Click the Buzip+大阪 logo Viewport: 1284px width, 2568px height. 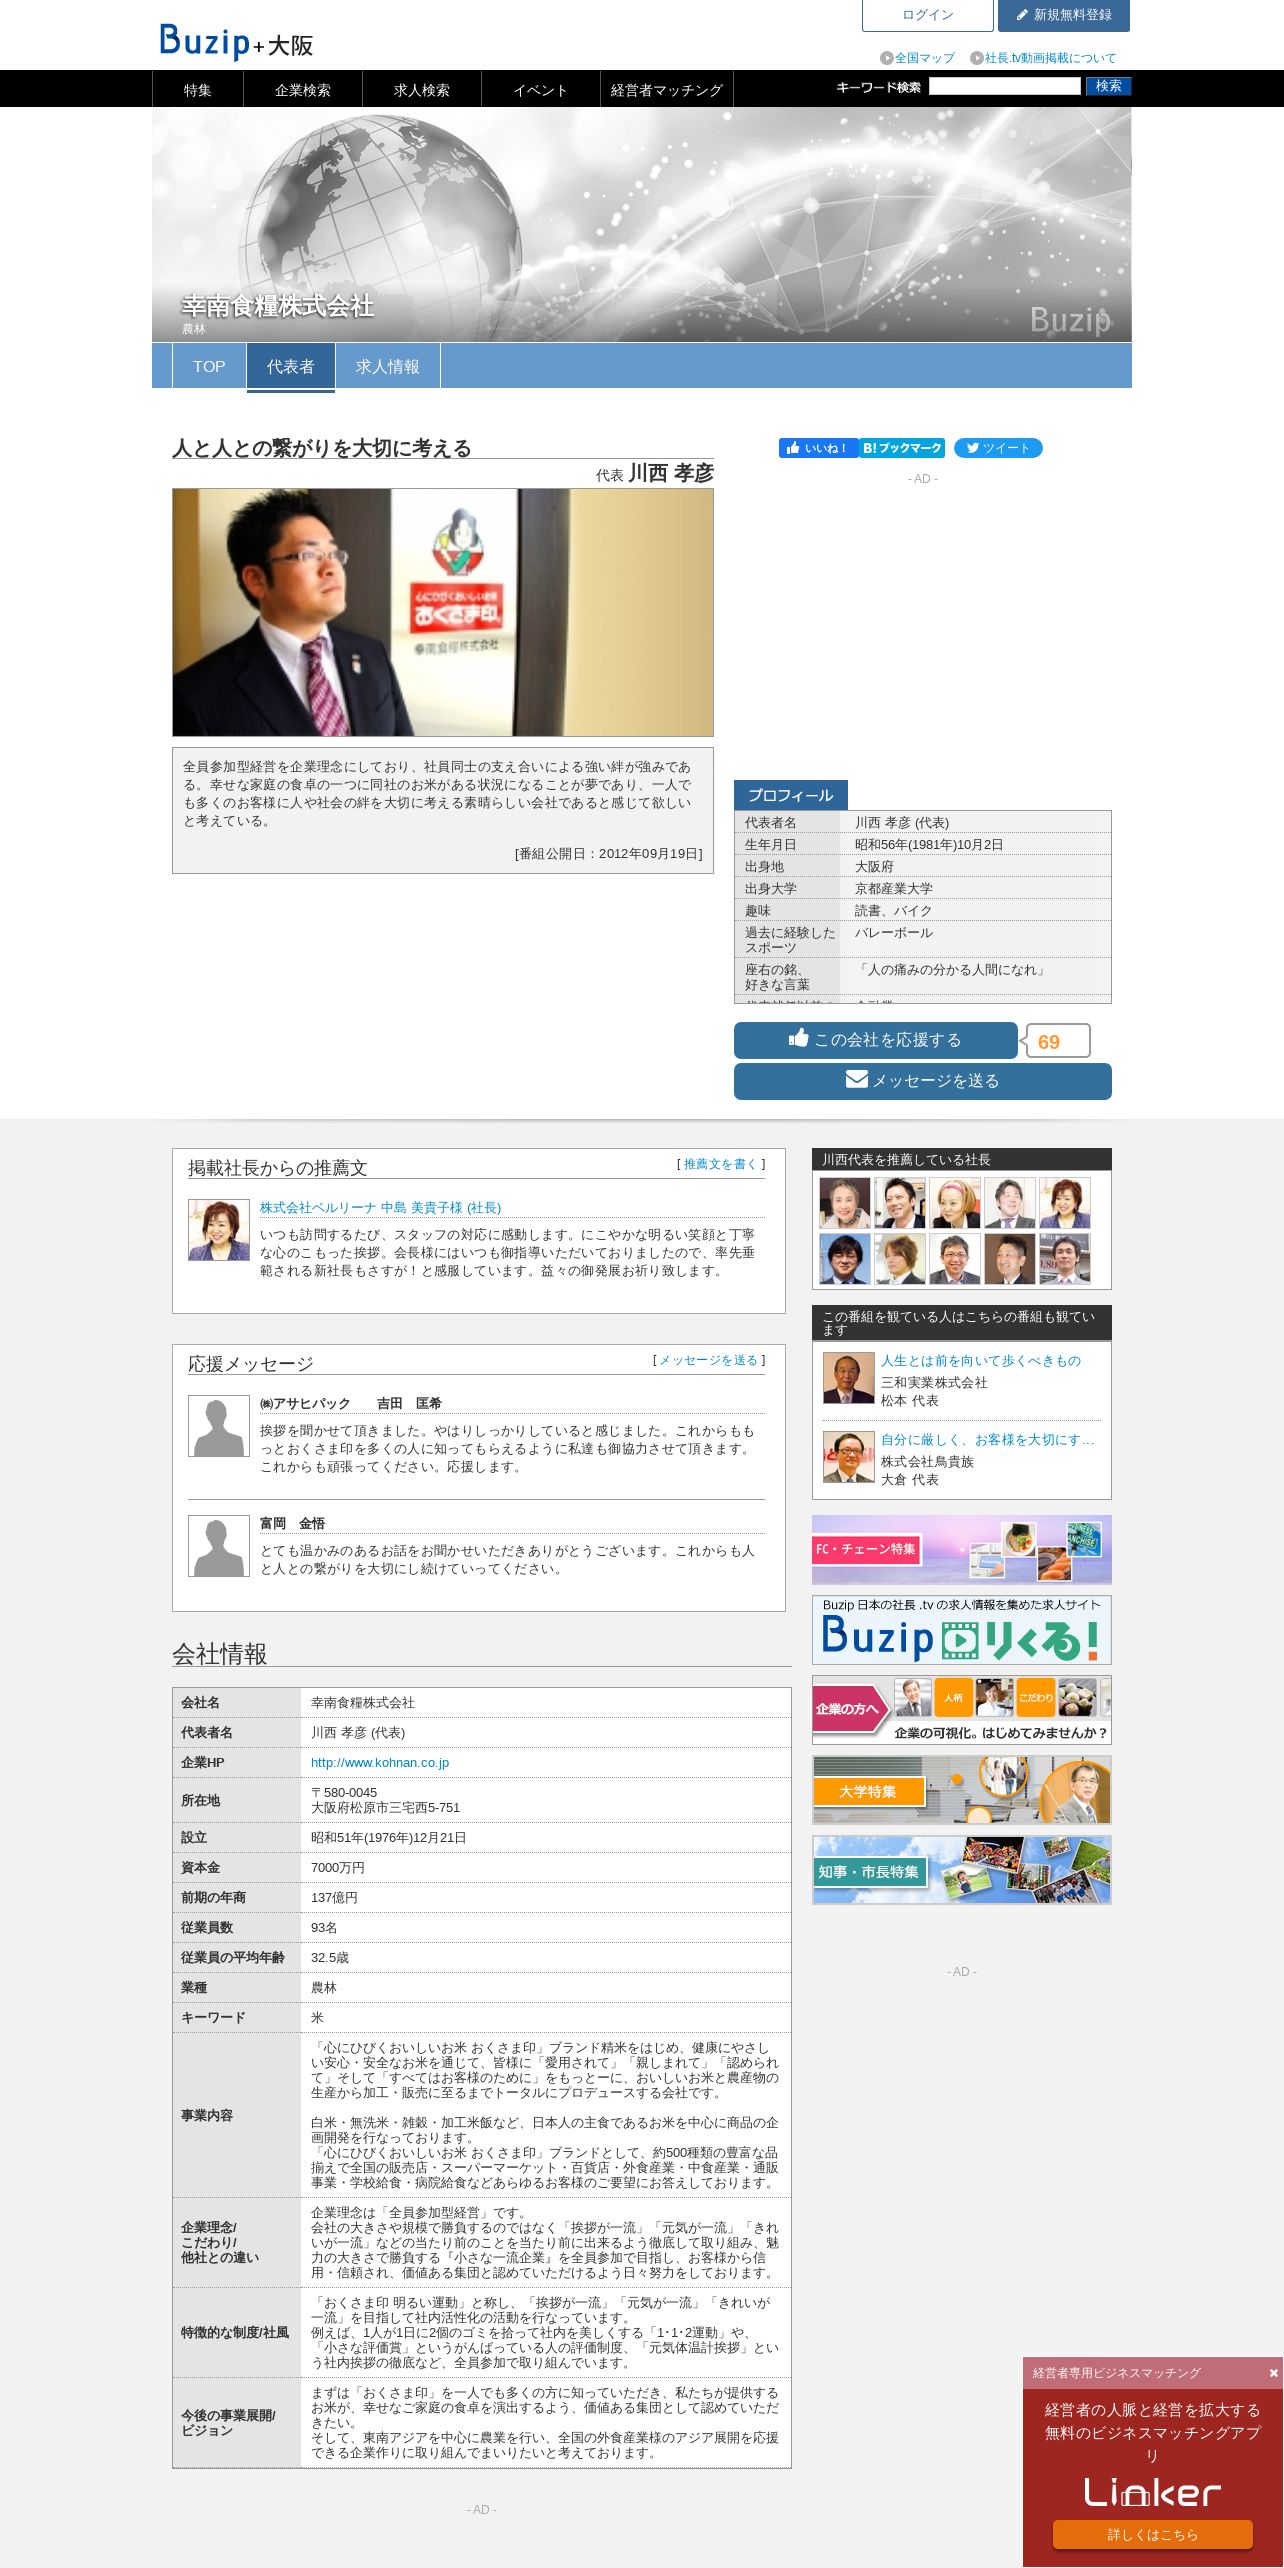pyautogui.click(x=236, y=42)
